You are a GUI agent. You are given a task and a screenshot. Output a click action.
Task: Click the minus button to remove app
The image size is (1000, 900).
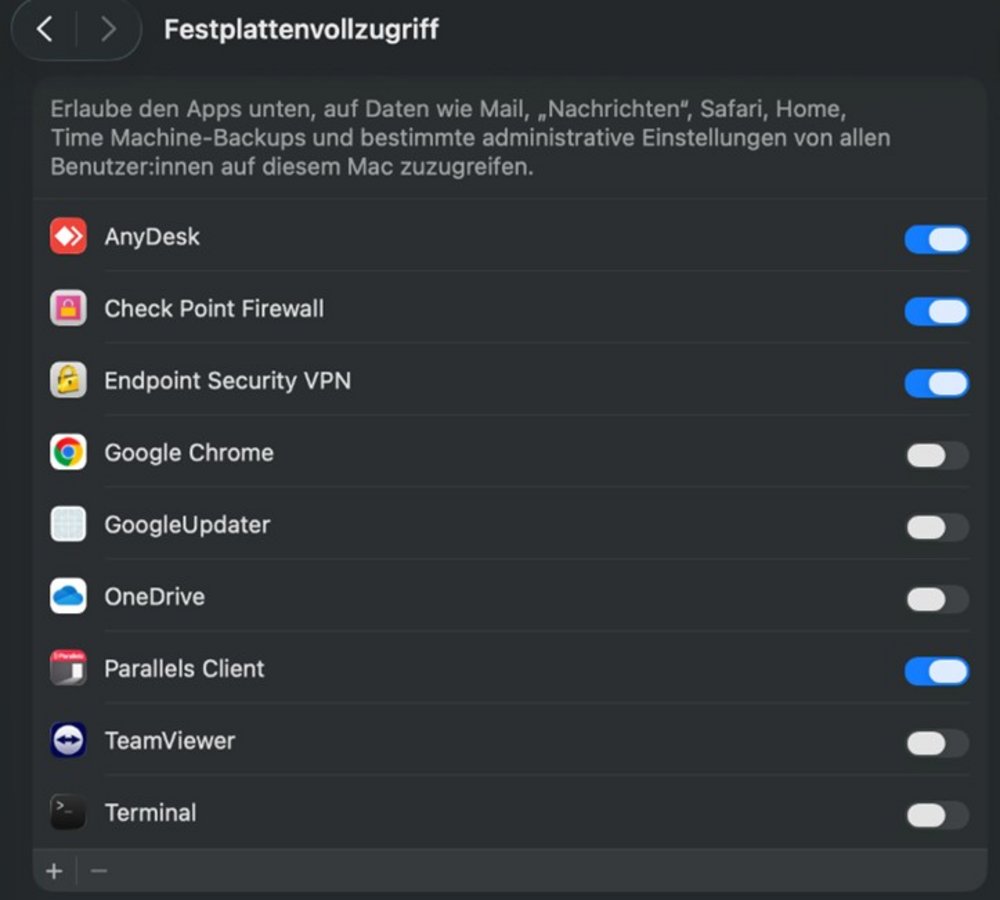click(x=99, y=871)
